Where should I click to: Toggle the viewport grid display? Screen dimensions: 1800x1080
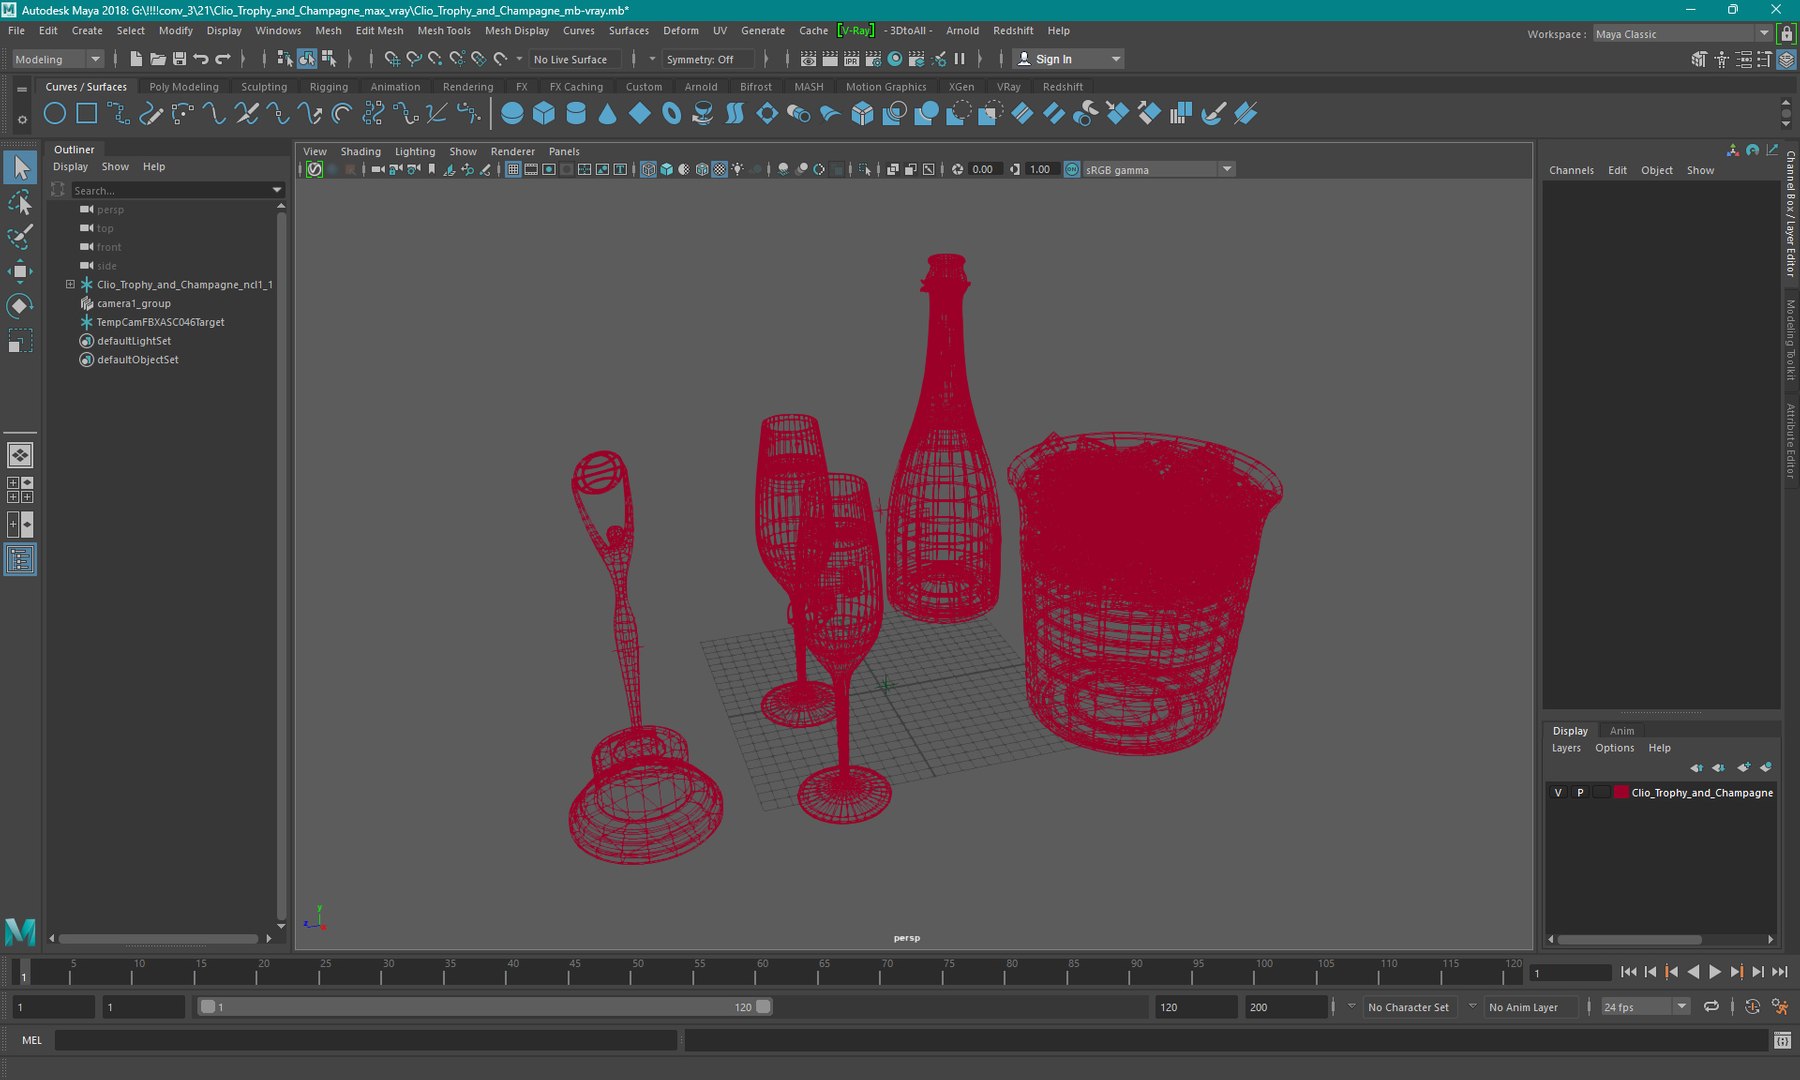pos(513,170)
